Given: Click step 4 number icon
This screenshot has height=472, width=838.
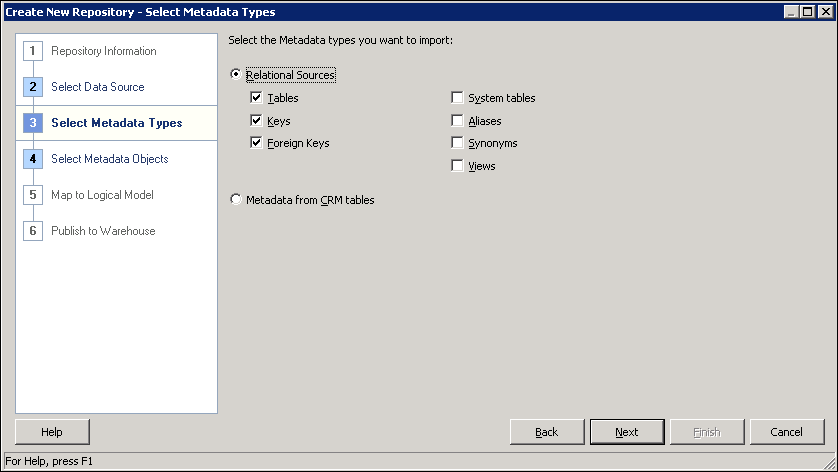Looking at the screenshot, I should [x=33, y=159].
